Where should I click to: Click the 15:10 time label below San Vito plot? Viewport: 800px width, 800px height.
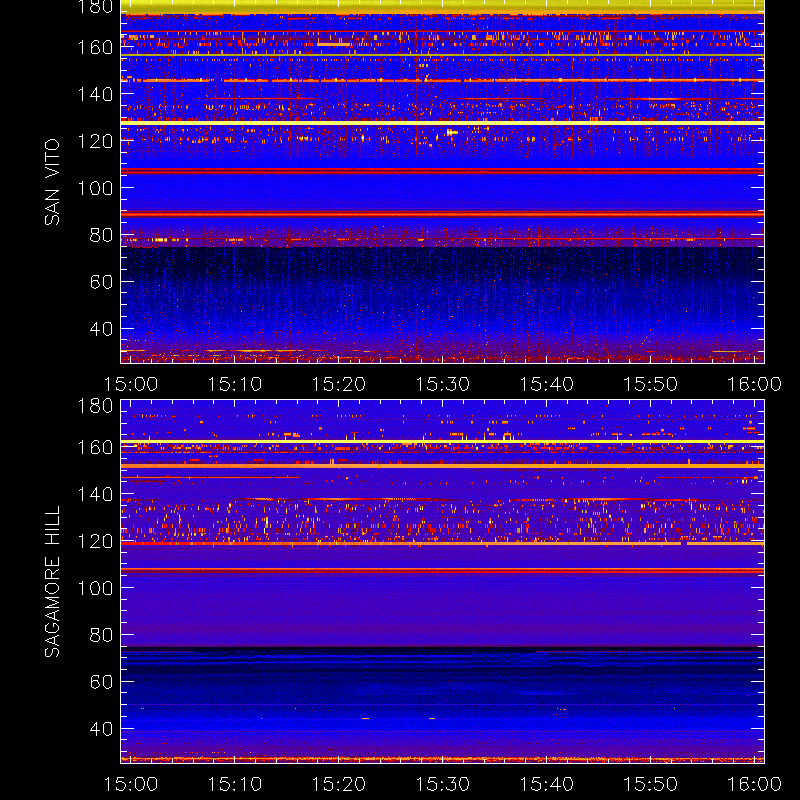point(235,384)
